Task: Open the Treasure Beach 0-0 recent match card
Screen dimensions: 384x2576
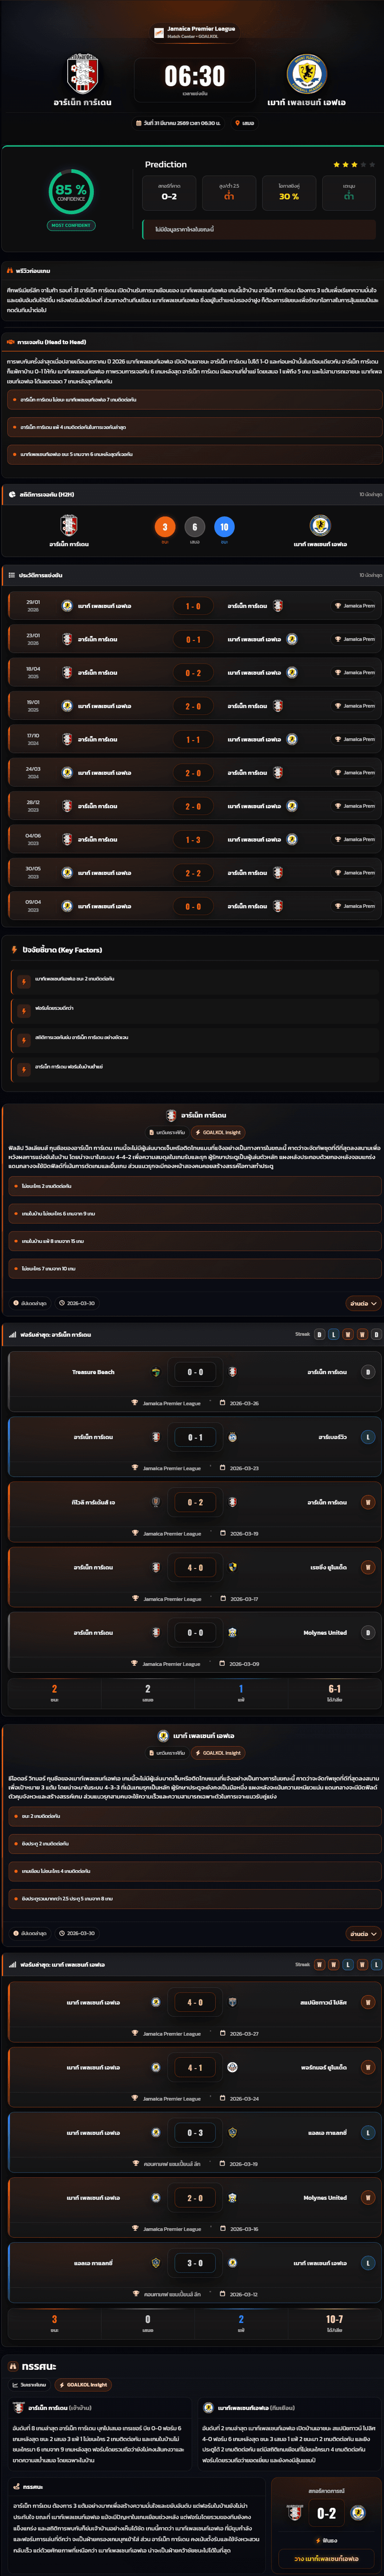Action: pyautogui.click(x=192, y=1380)
